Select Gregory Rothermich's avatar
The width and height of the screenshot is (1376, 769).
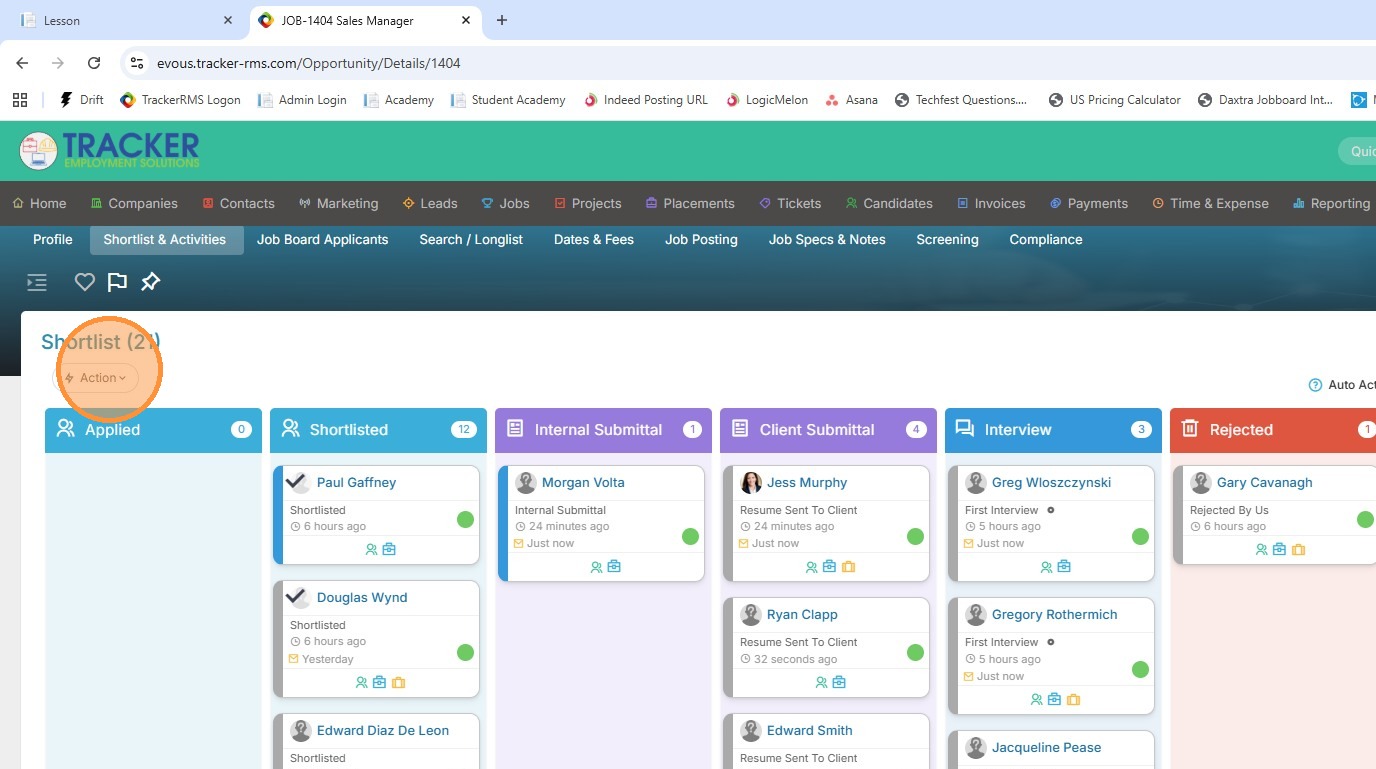pos(976,615)
